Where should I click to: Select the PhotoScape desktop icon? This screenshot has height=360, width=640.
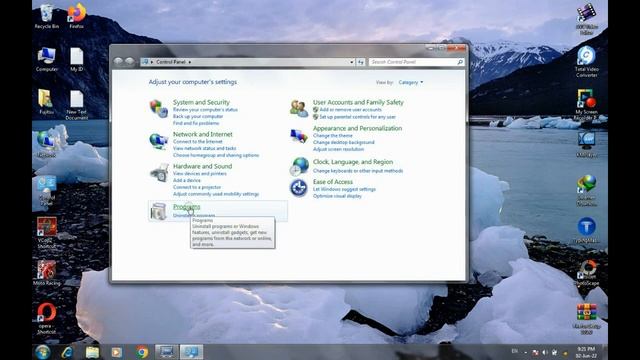[x=587, y=273]
